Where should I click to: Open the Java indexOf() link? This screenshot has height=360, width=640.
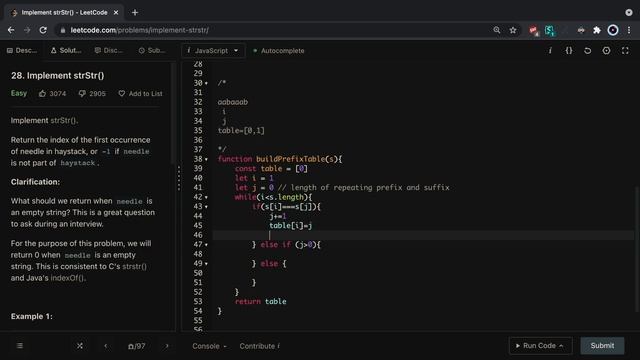(67, 278)
